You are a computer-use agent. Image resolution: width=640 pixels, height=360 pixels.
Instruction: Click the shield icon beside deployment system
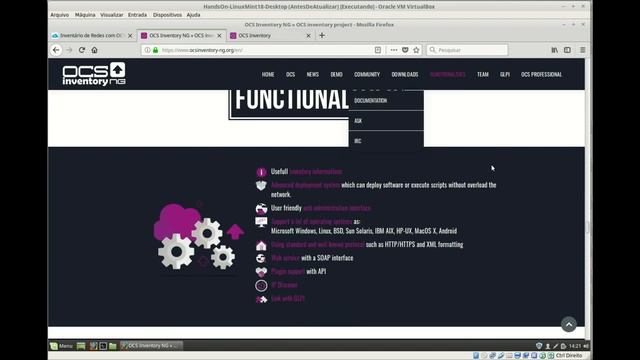click(x=261, y=185)
